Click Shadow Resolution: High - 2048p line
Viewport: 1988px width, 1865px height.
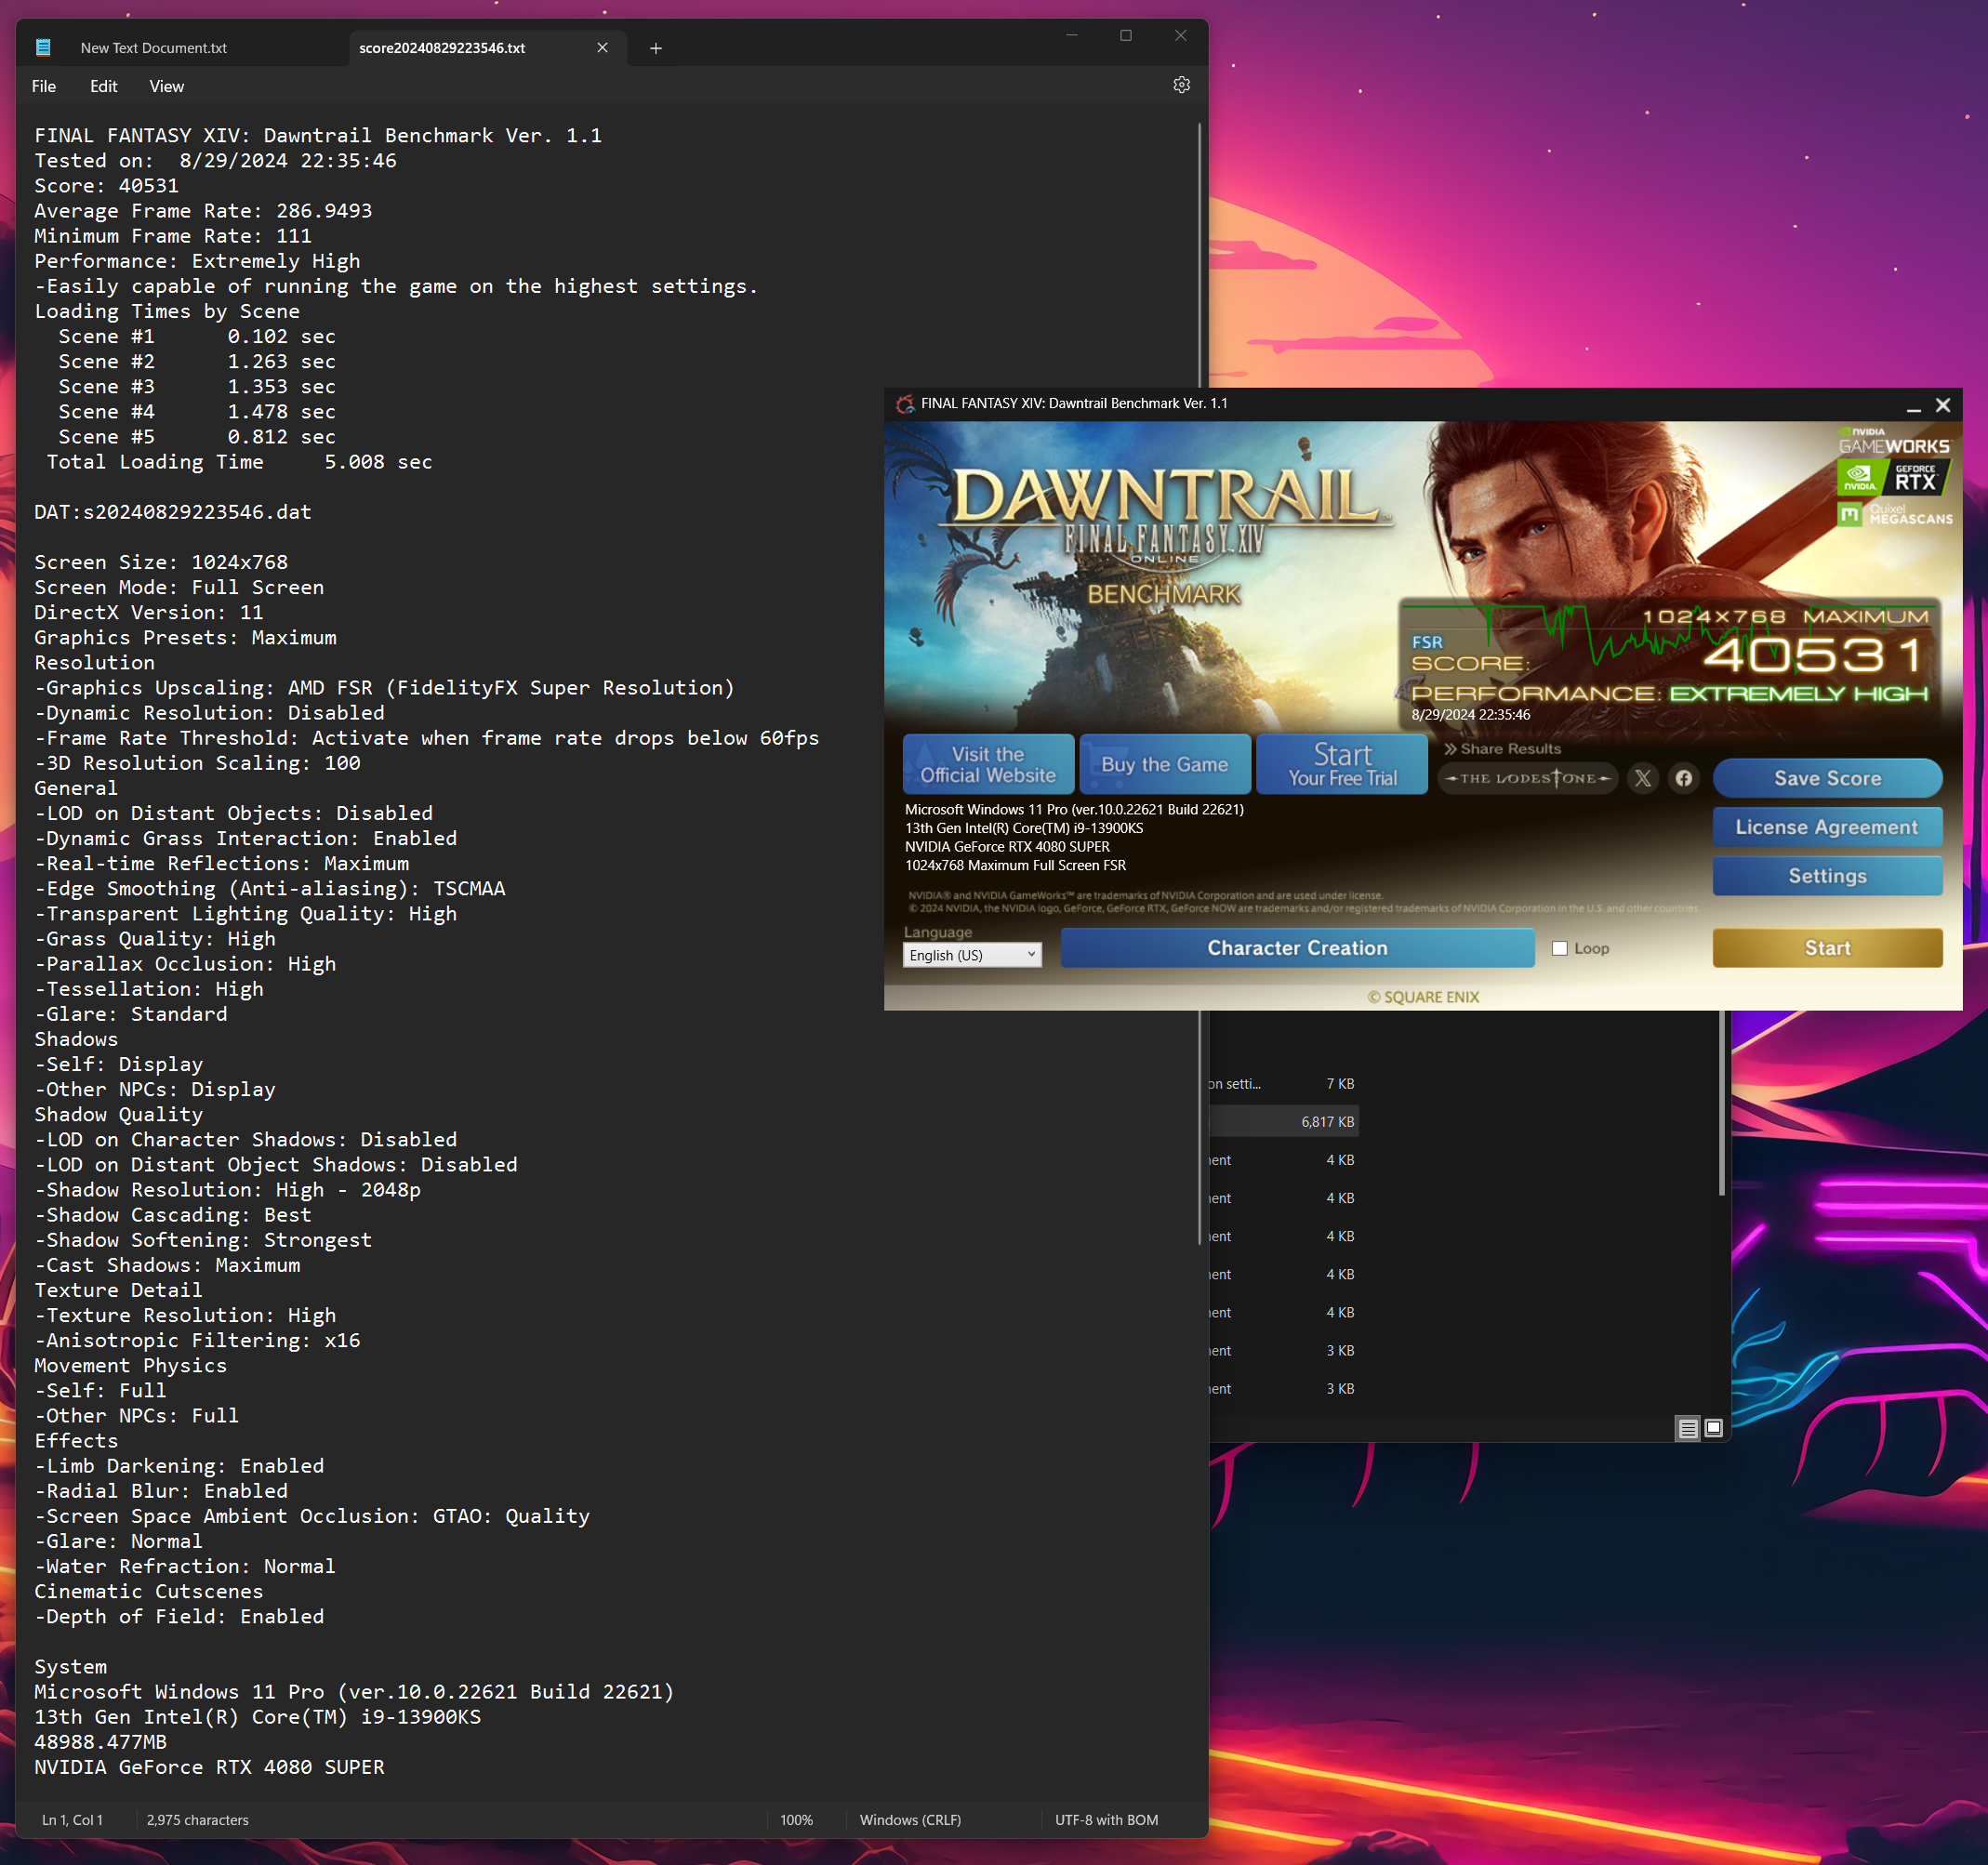point(227,1190)
